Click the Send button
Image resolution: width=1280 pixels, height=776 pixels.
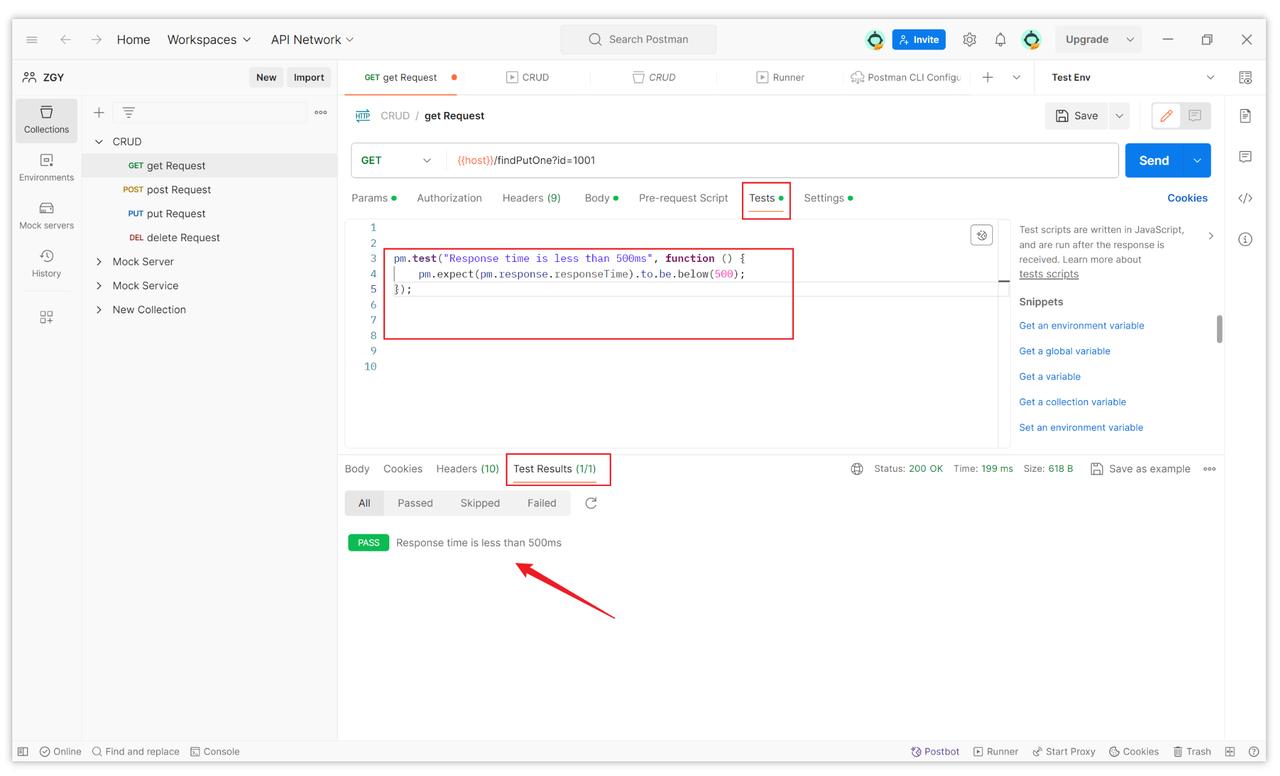[x=1154, y=160]
